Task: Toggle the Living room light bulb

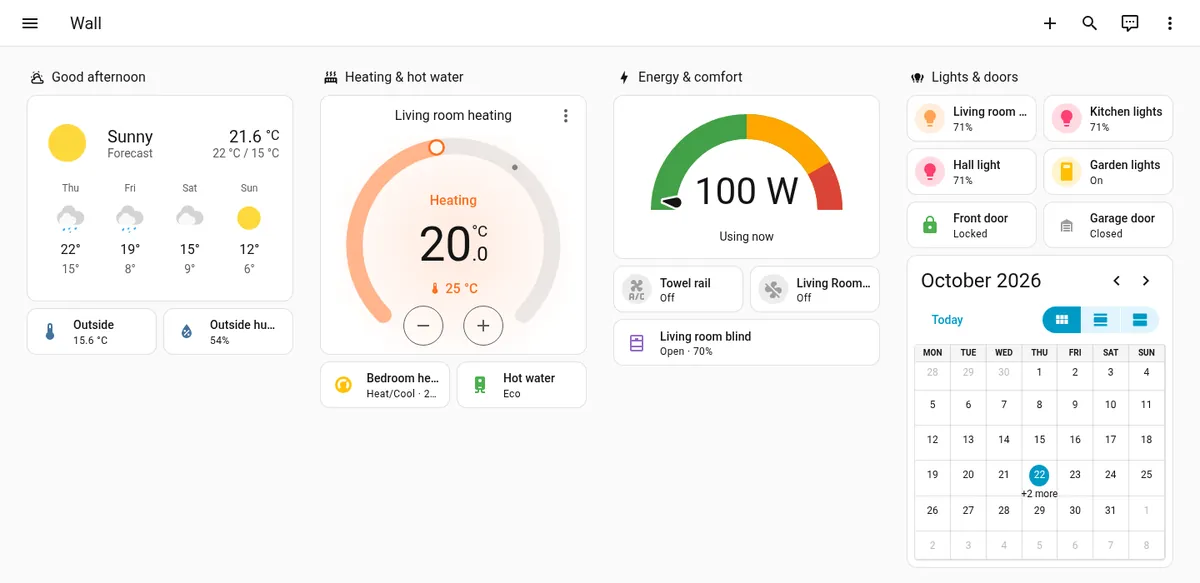Action: 930,119
